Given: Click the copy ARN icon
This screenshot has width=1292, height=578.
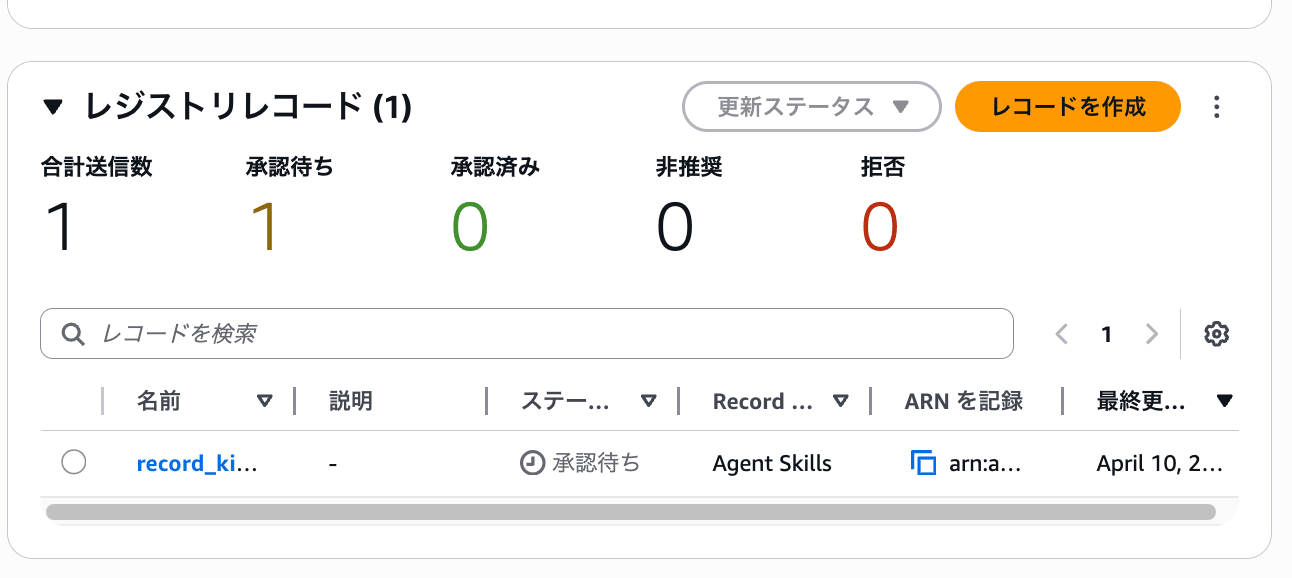Looking at the screenshot, I should pyautogui.click(x=923, y=463).
